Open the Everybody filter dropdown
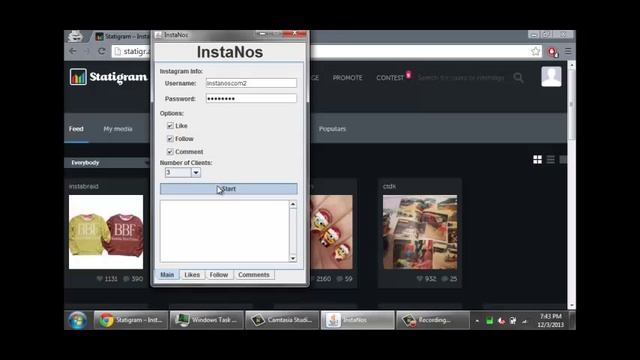 coord(107,162)
